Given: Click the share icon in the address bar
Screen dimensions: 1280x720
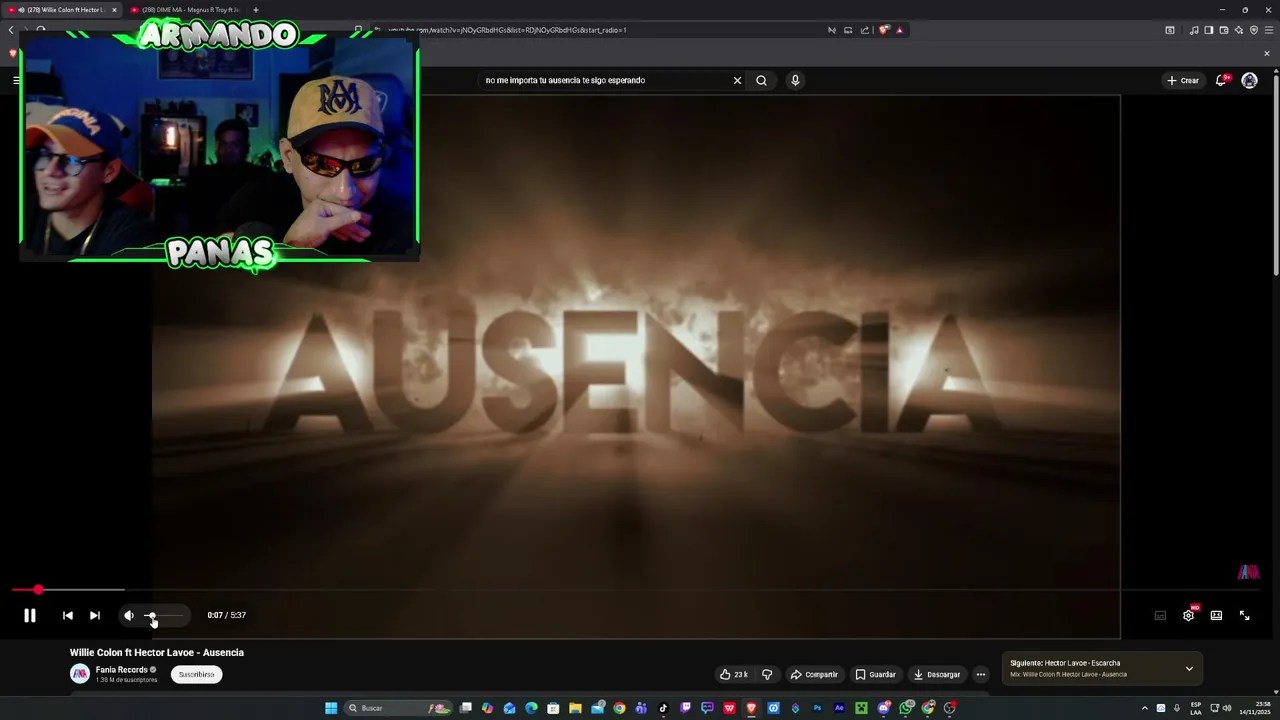Looking at the screenshot, I should (x=865, y=30).
